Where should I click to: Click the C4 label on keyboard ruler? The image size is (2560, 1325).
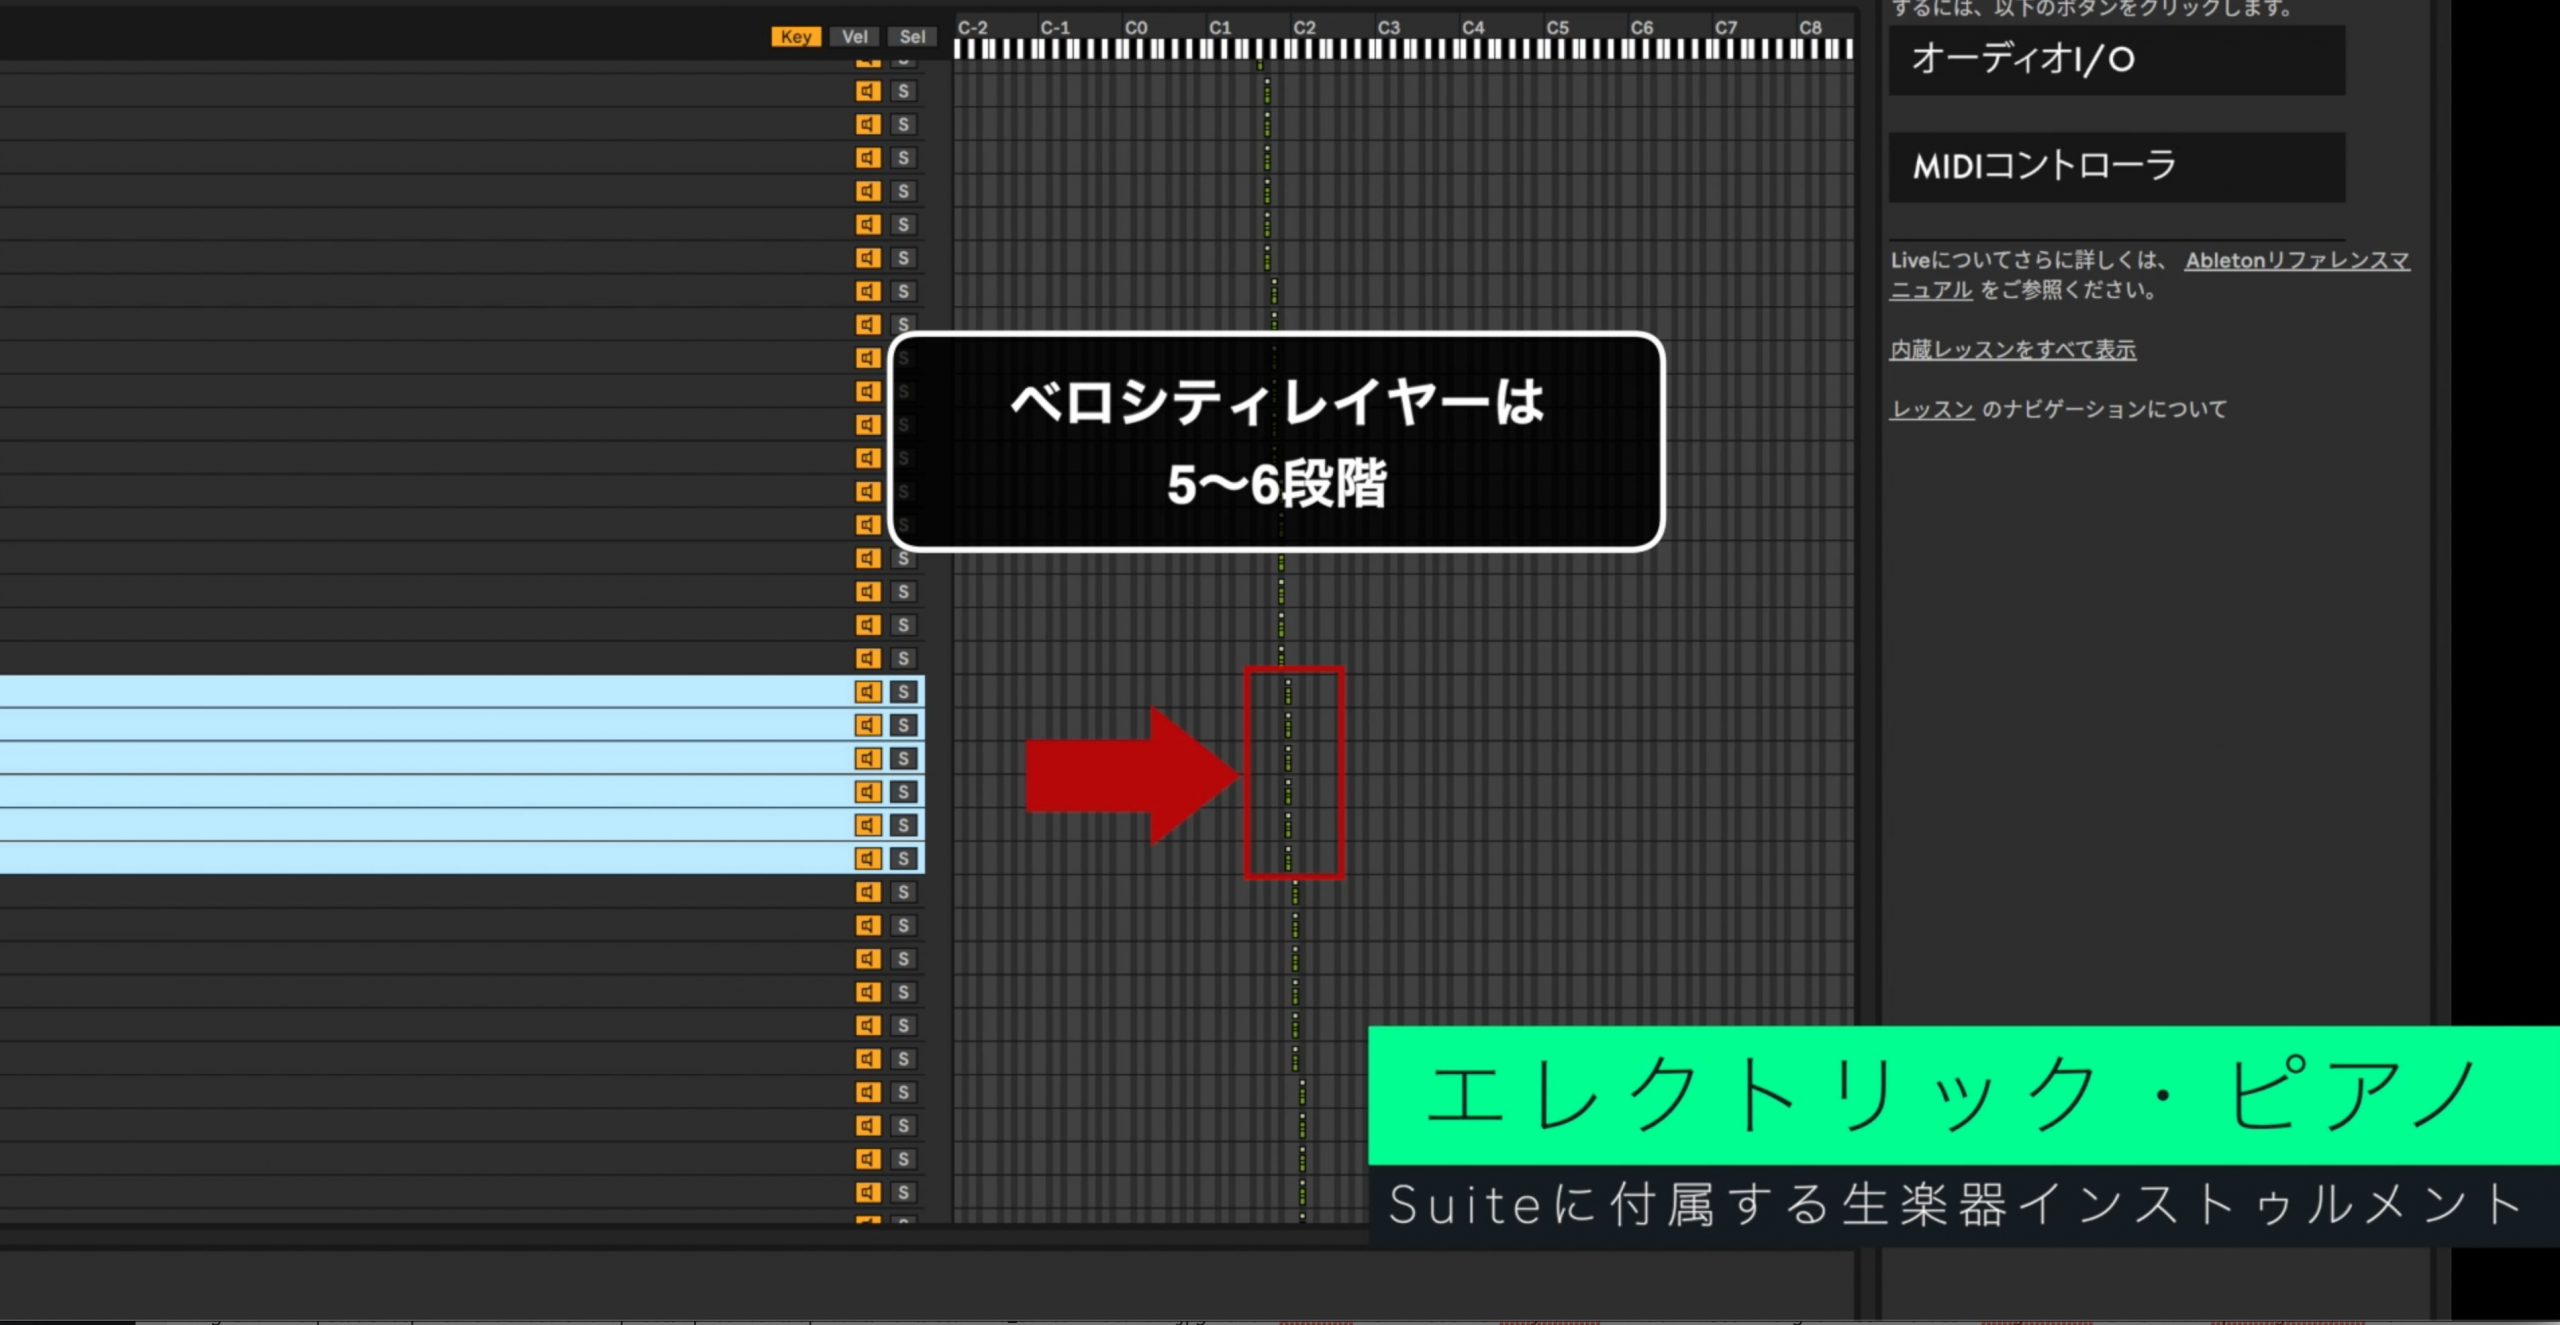click(x=1473, y=28)
